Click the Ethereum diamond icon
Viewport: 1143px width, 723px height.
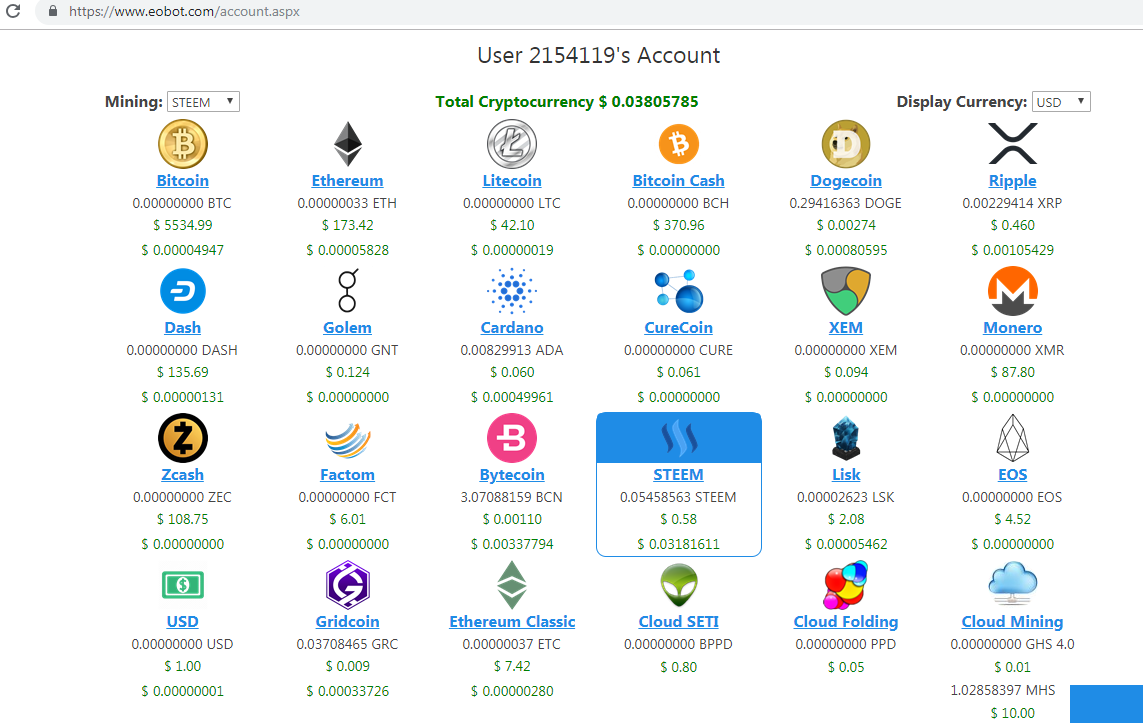click(348, 144)
